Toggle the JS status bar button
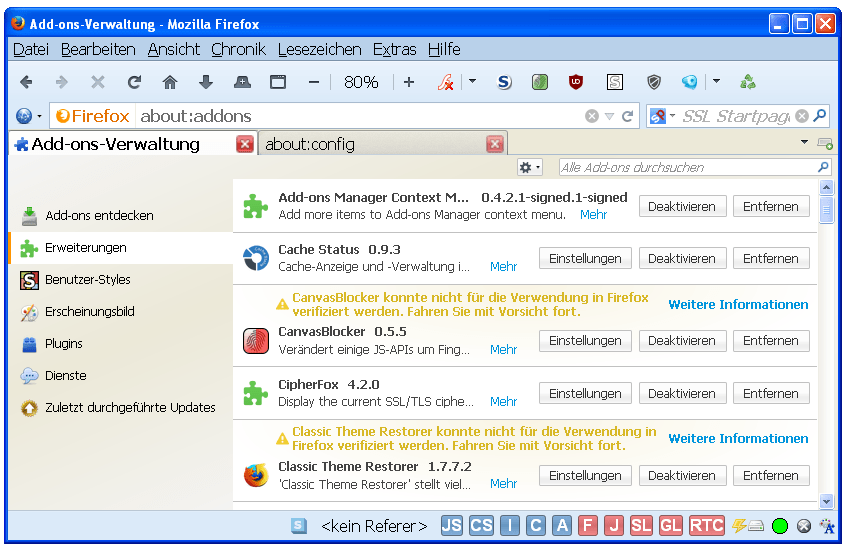847x549 pixels. coord(452,526)
